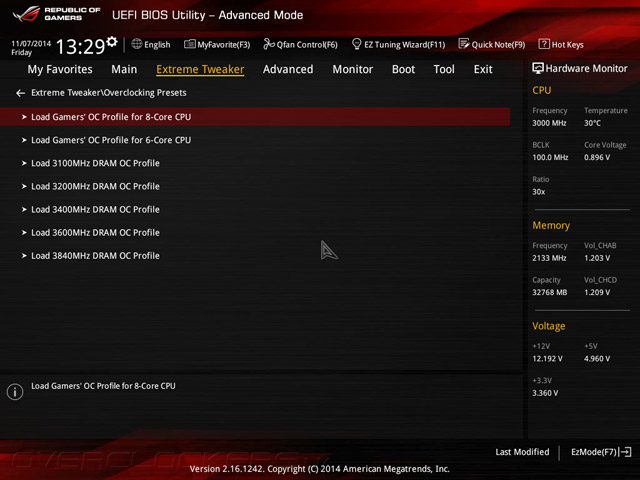Click the 11/07/2014 date text
The height and width of the screenshot is (480, 640).
(31, 43)
